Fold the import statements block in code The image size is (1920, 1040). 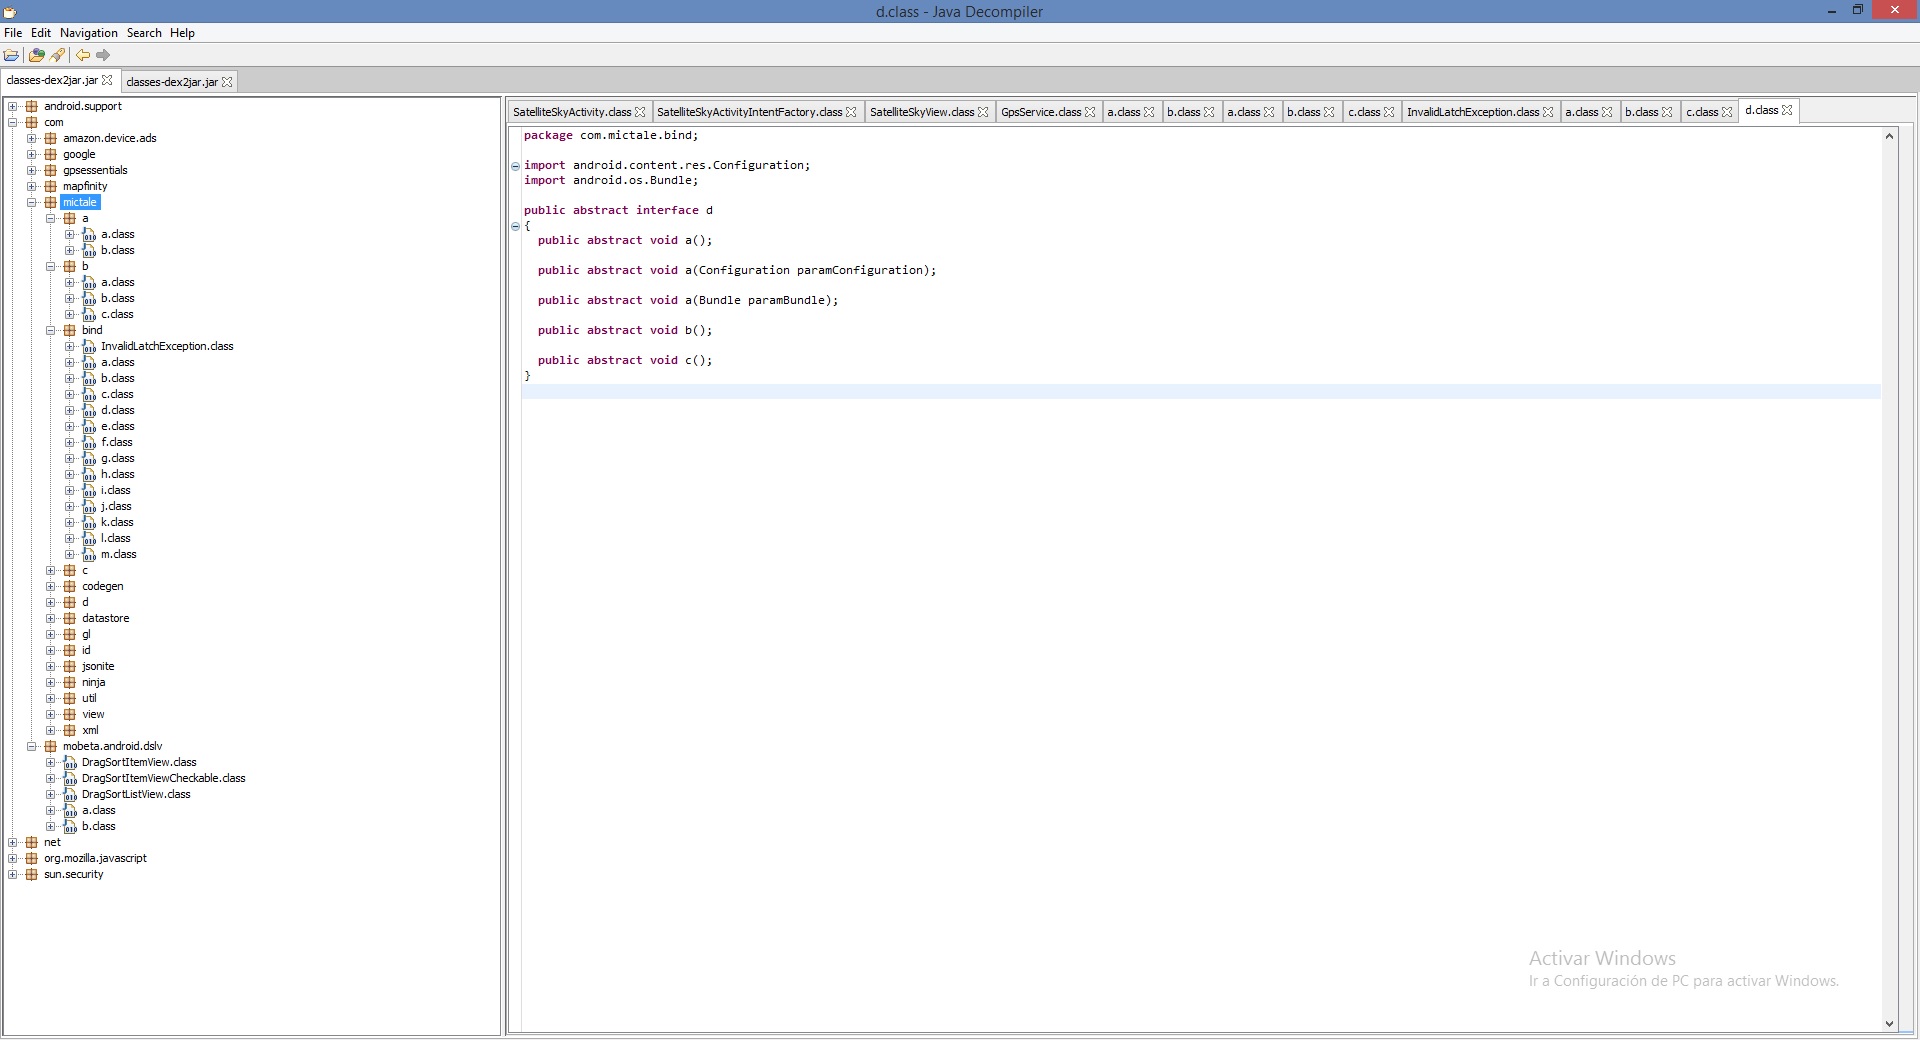pyautogui.click(x=516, y=166)
